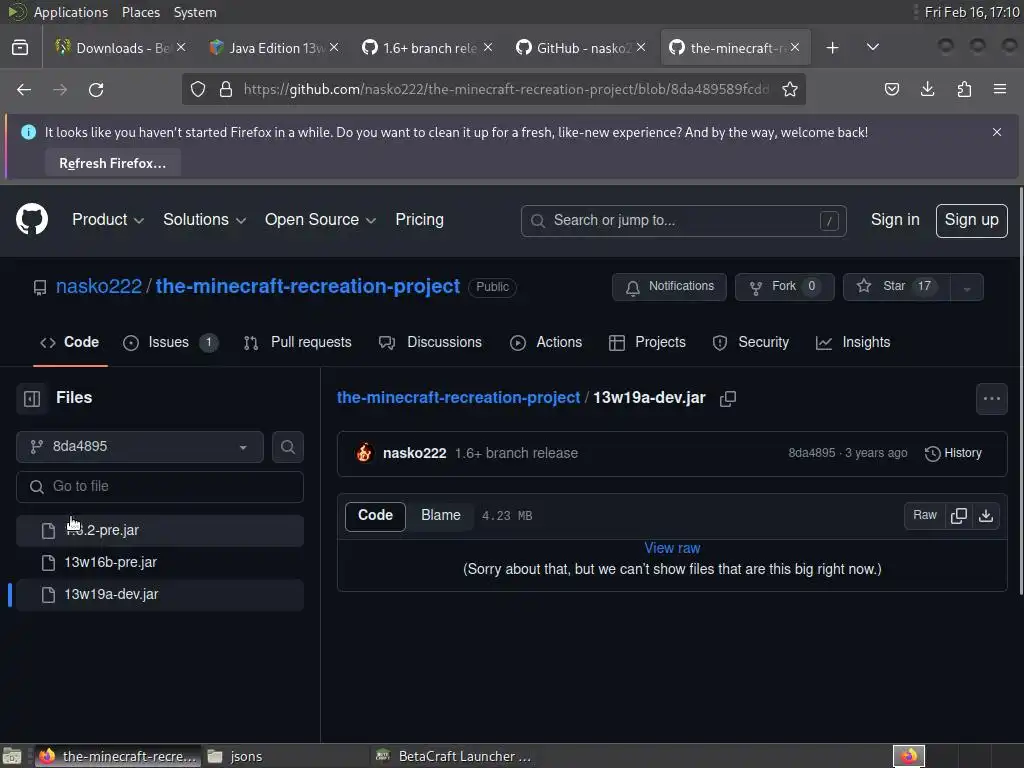This screenshot has height=768, width=1024.
Task: Open the Pull requests tab
Action: (x=298, y=342)
